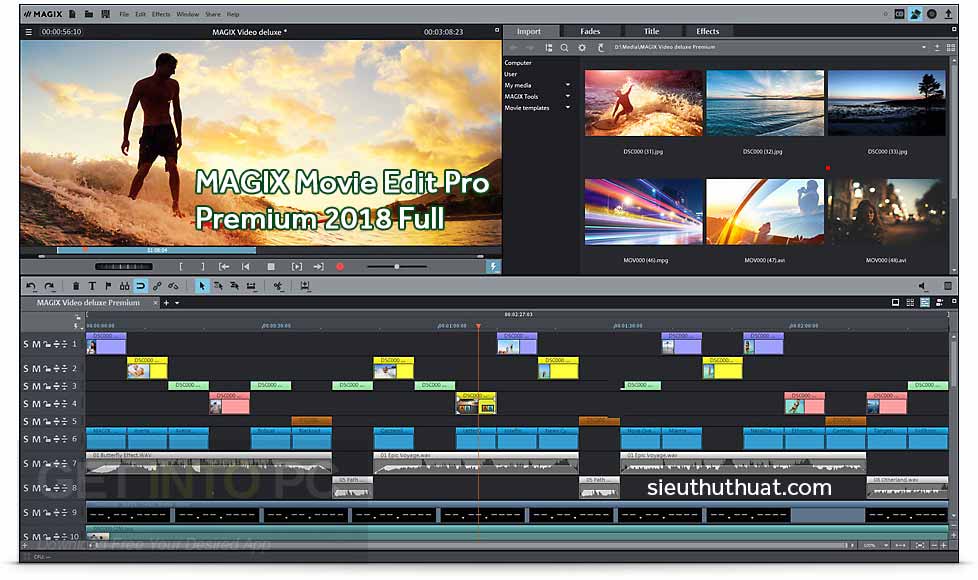The height and width of the screenshot is (580, 978).
Task: Click the binoculars icon in timeline toolbar
Action: [x=124, y=286]
